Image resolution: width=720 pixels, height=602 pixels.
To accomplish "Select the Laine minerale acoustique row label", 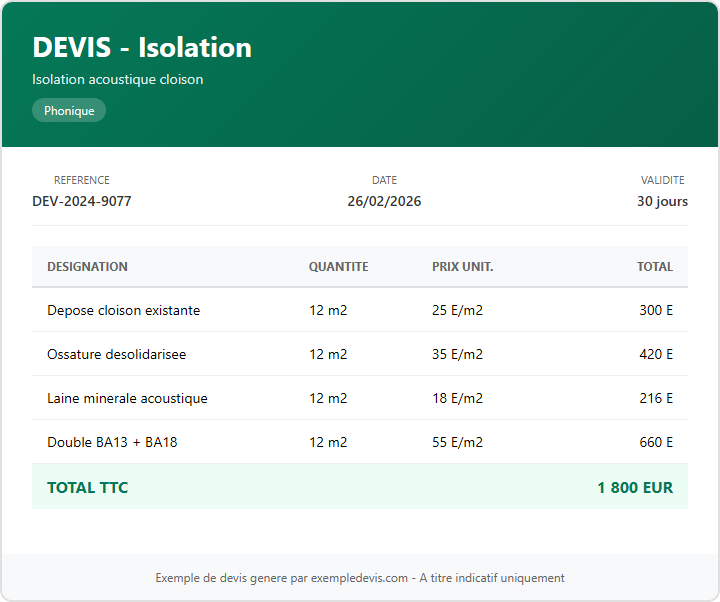I will click(x=127, y=398).
